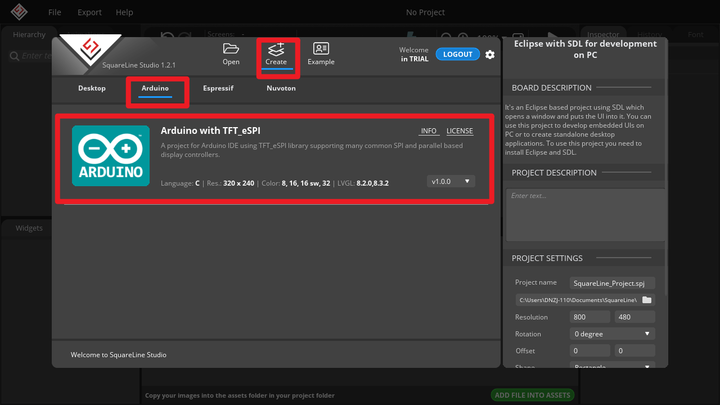Click the project path field
Viewport: 720px width, 405px height.
tap(578, 300)
